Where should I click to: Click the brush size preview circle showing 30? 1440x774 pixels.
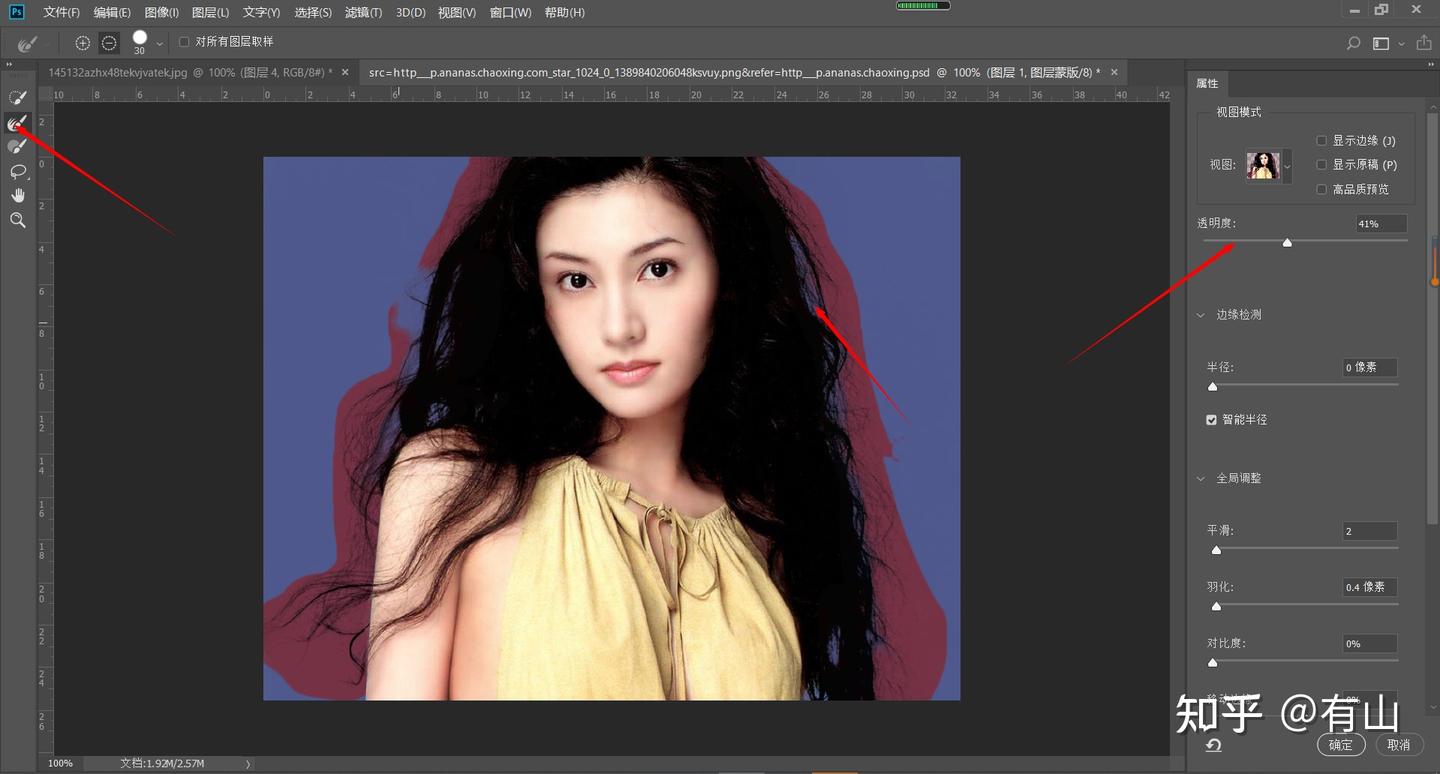click(x=139, y=38)
